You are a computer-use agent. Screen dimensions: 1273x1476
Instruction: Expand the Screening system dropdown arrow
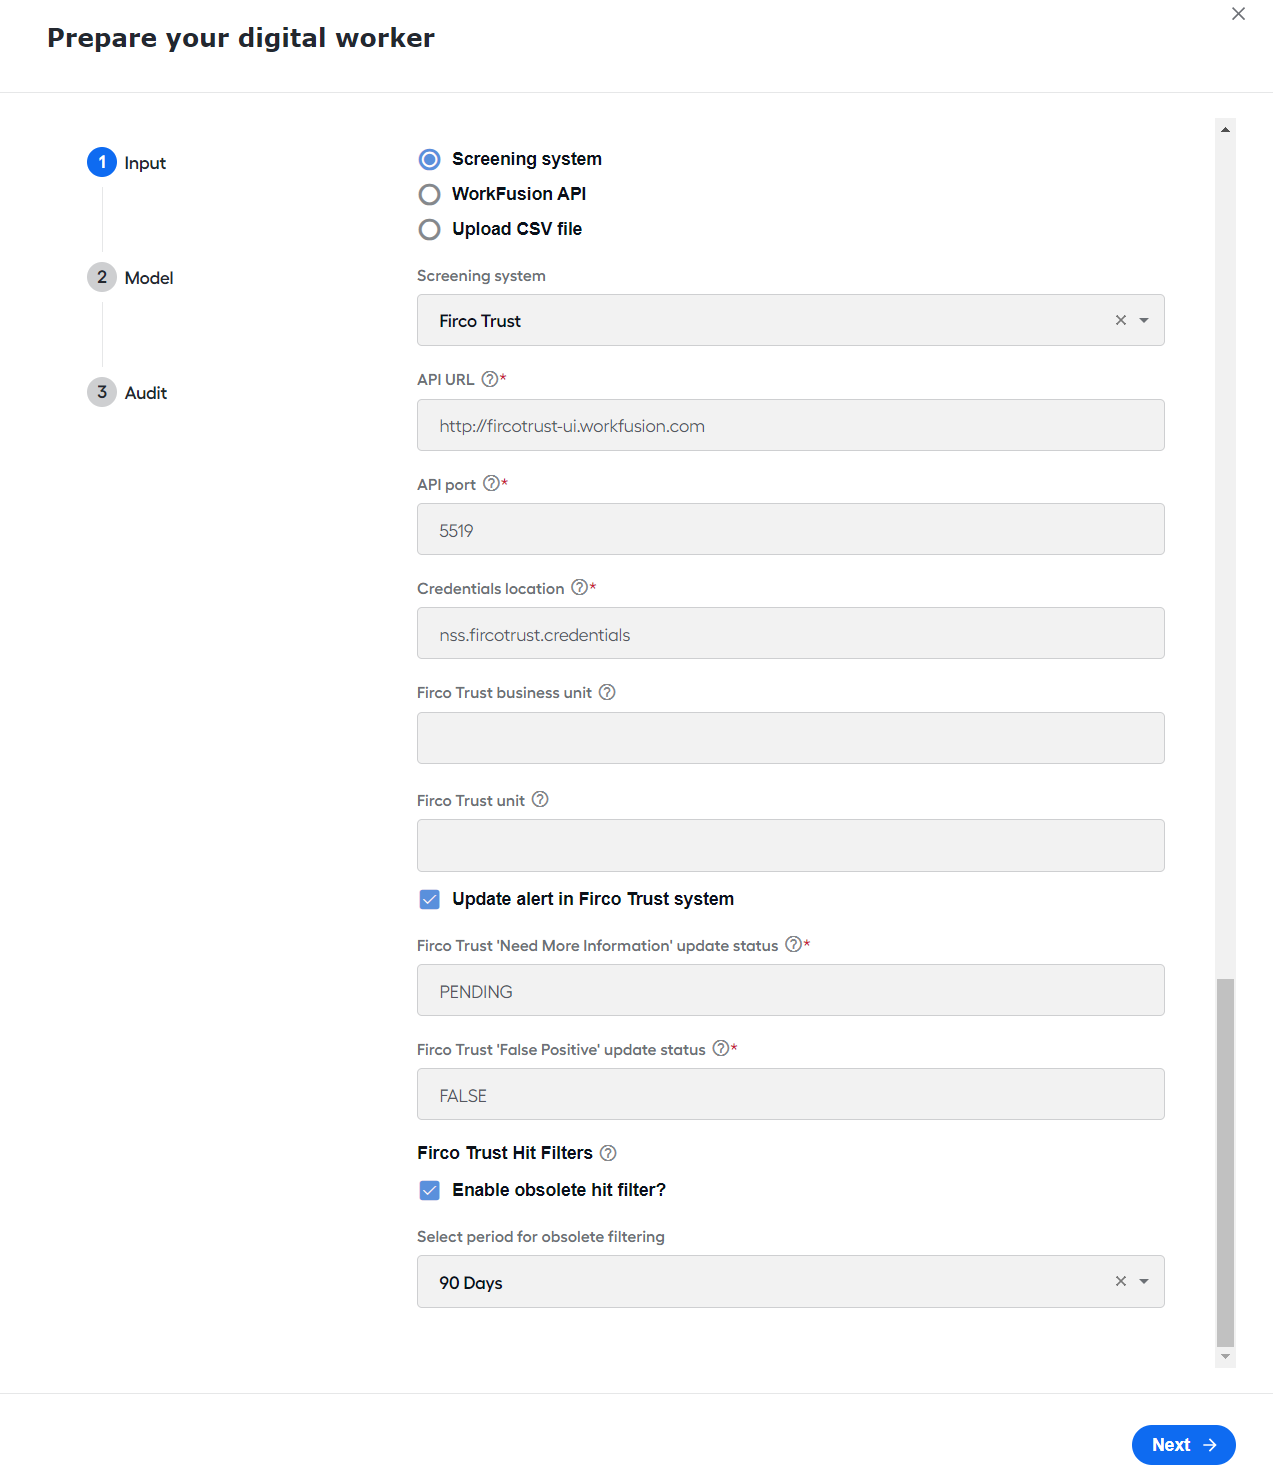tap(1144, 320)
